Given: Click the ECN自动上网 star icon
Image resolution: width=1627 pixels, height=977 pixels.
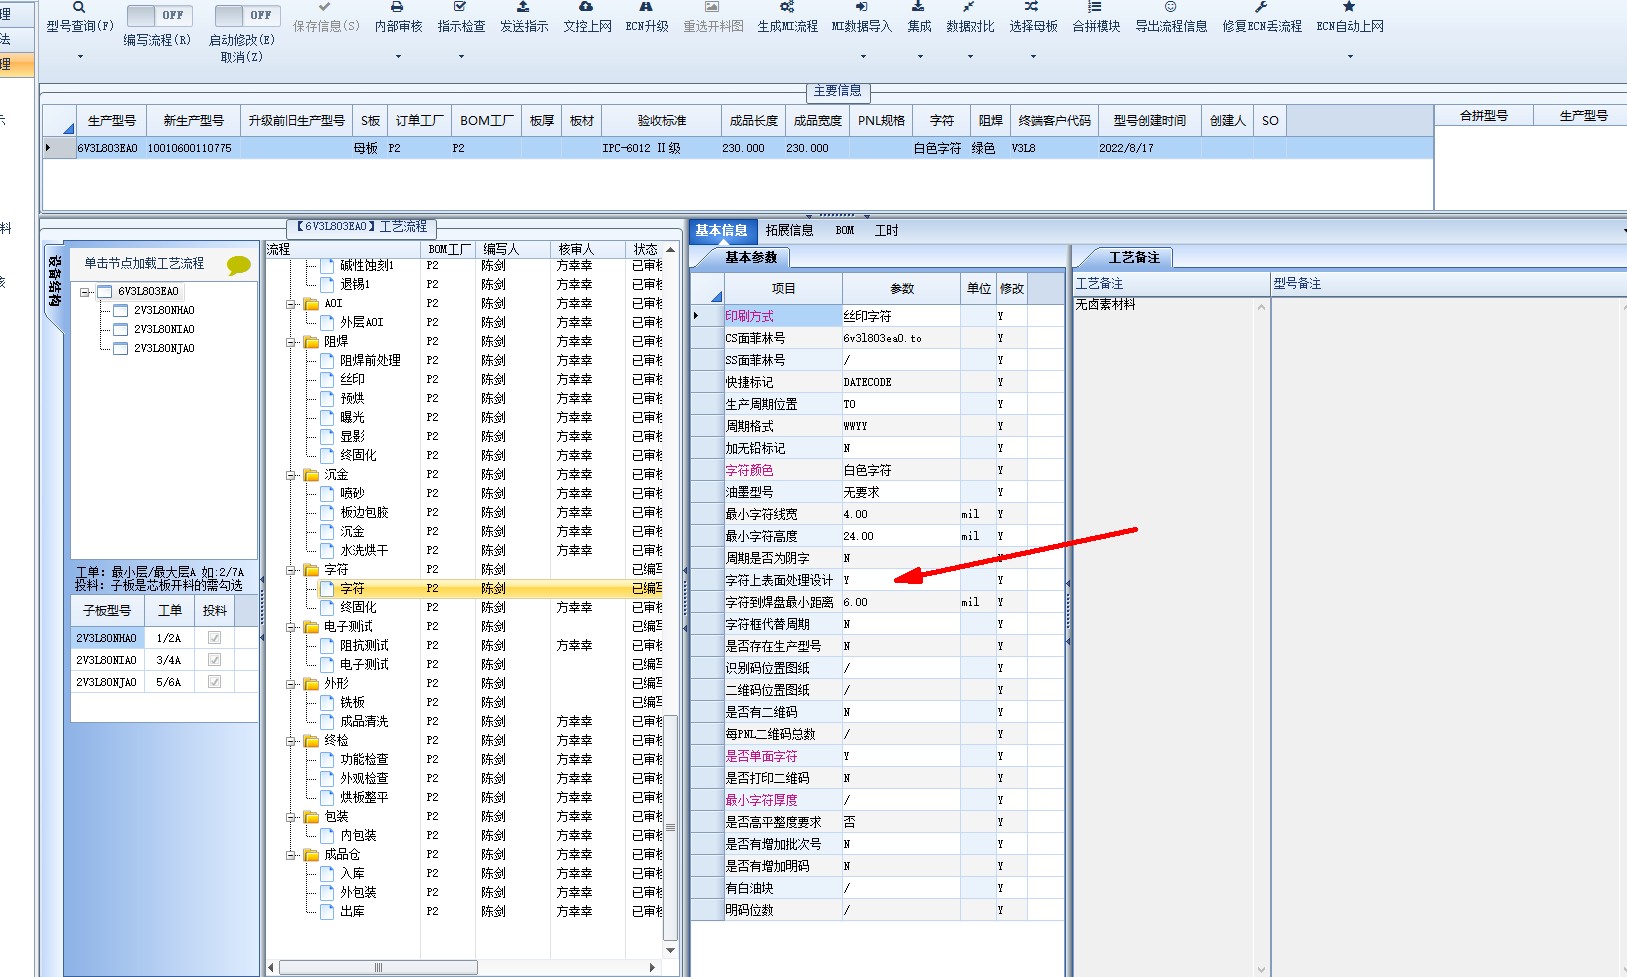Looking at the screenshot, I should click(x=1349, y=7).
